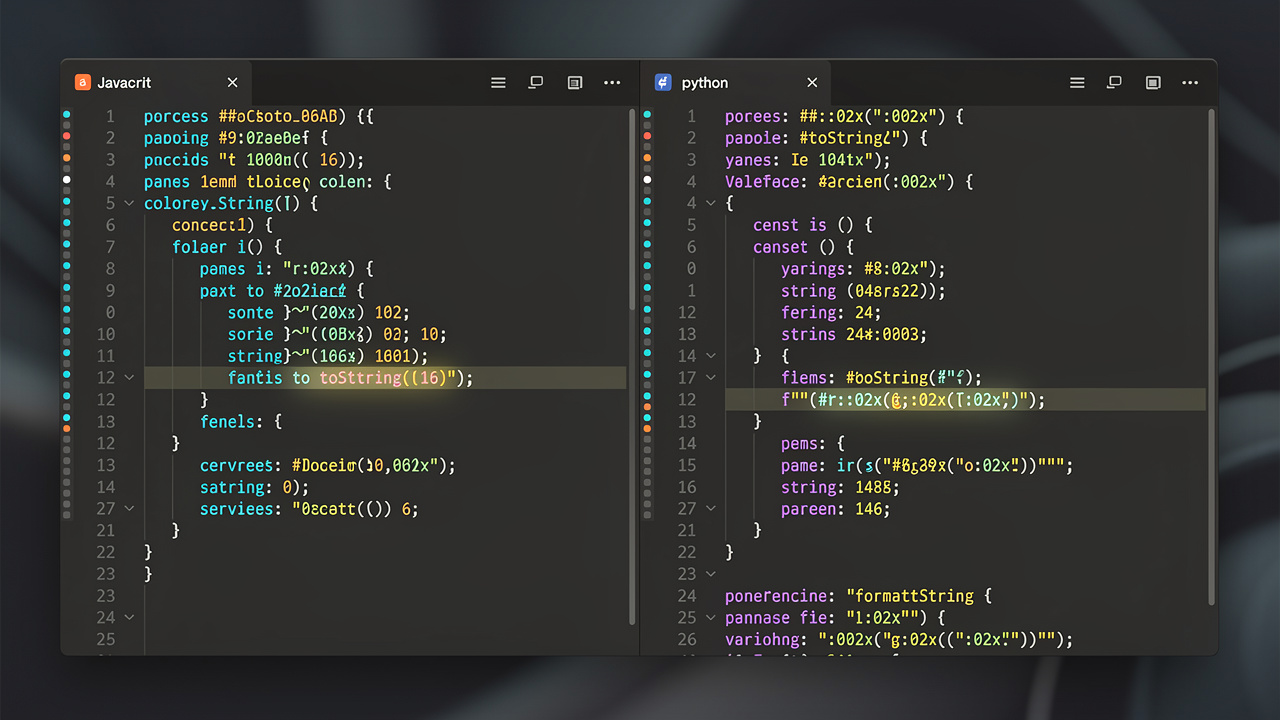
Task: Click the panel layout icon in the Javacrit pane
Action: (575, 83)
